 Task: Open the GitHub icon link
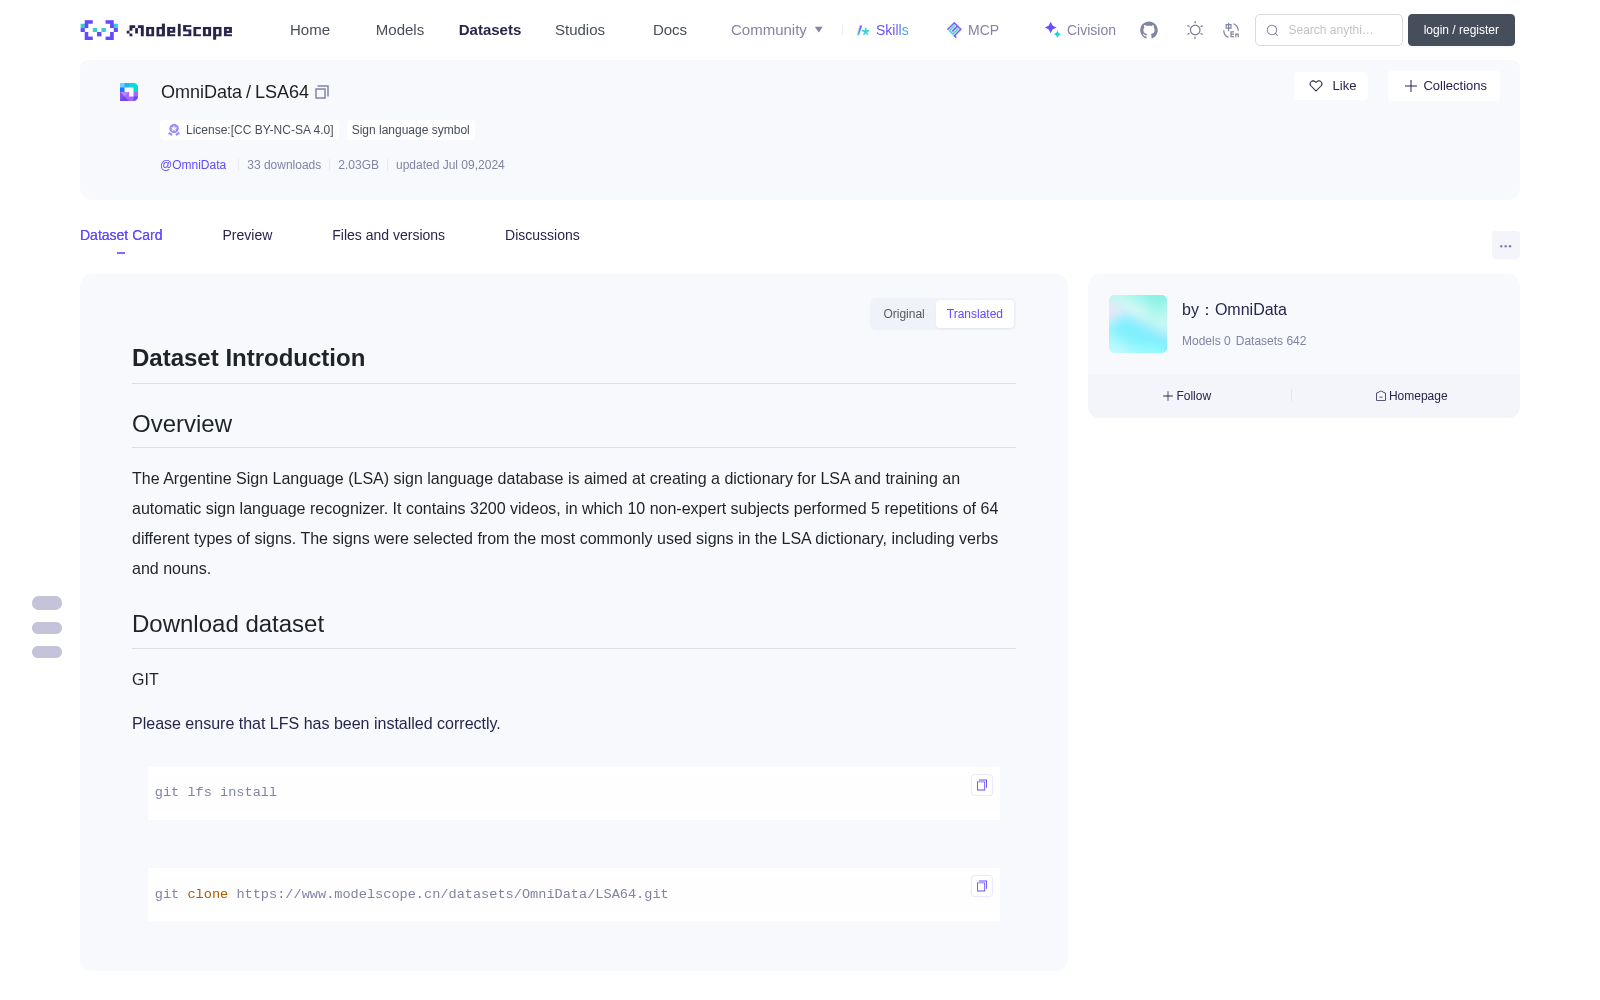tap(1149, 30)
